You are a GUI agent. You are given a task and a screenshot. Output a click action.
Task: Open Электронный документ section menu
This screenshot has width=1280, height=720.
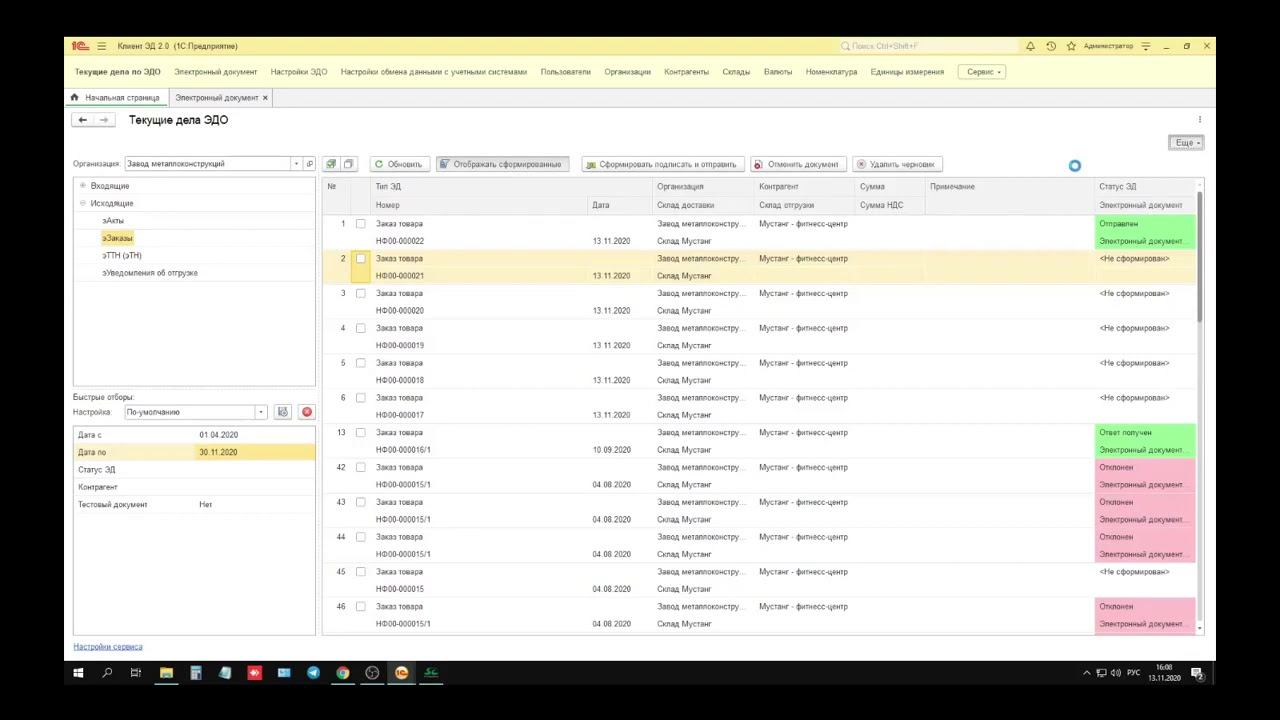coord(216,72)
